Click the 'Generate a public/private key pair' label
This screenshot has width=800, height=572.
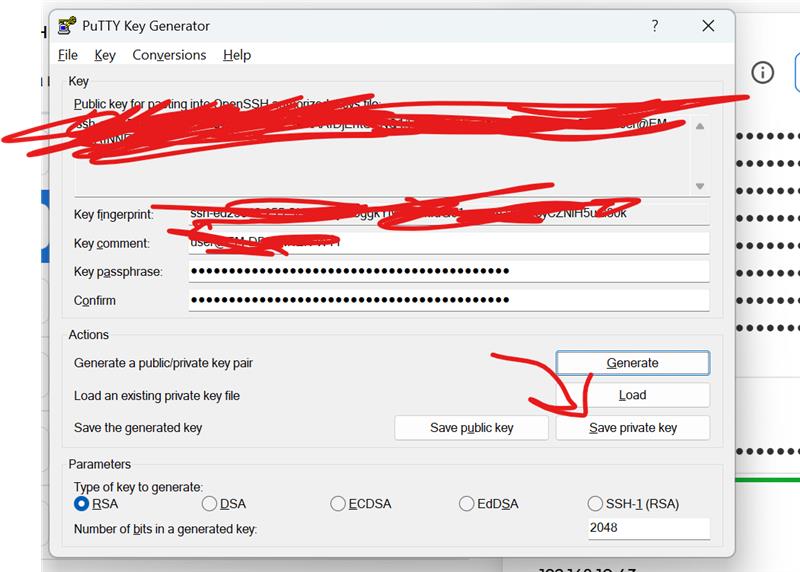pos(163,363)
